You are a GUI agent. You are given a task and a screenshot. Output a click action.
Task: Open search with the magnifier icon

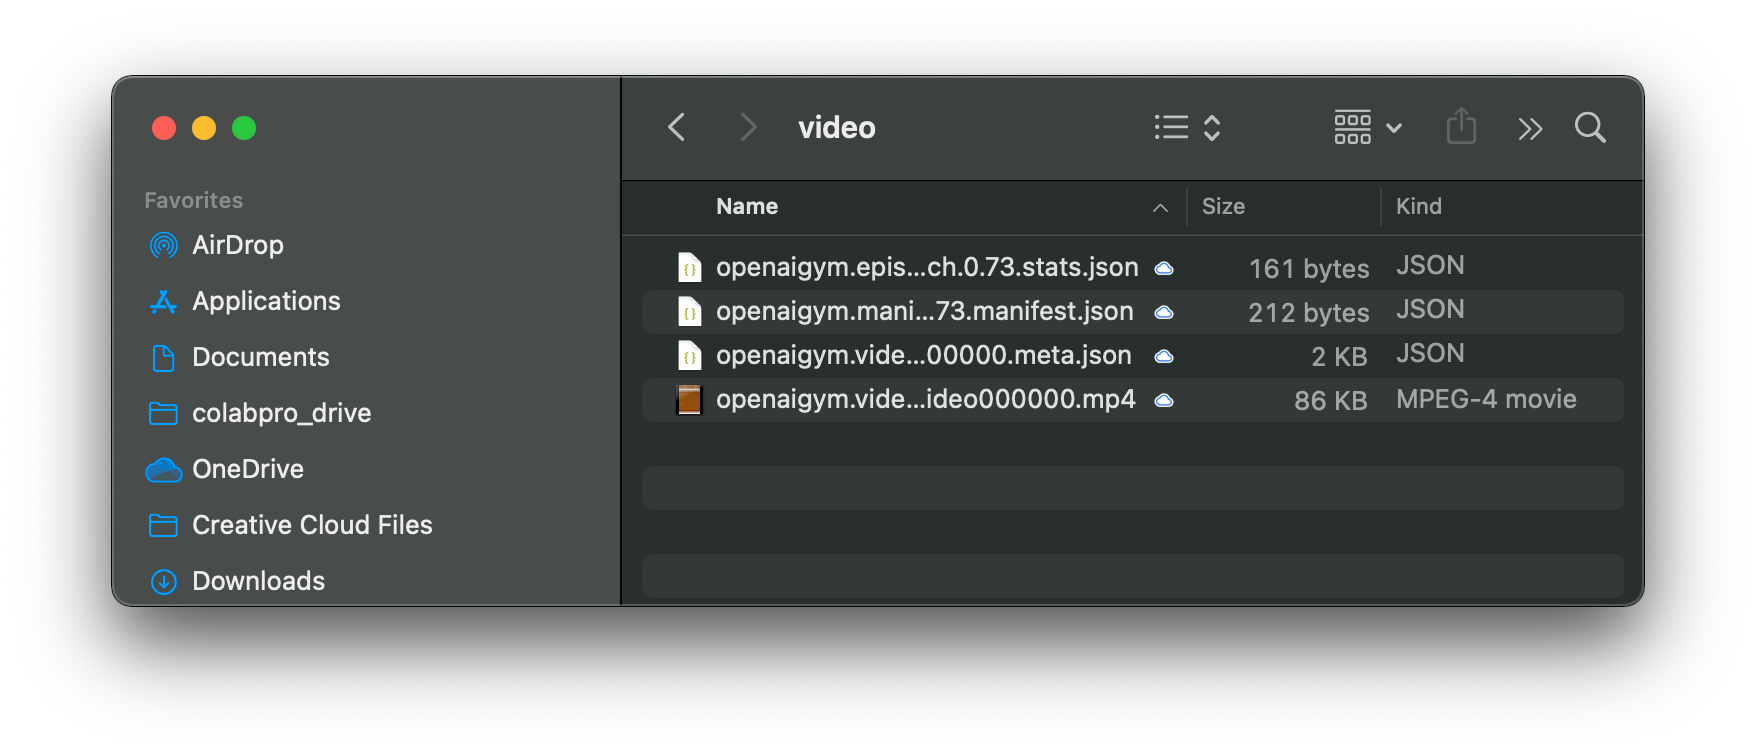(1590, 127)
